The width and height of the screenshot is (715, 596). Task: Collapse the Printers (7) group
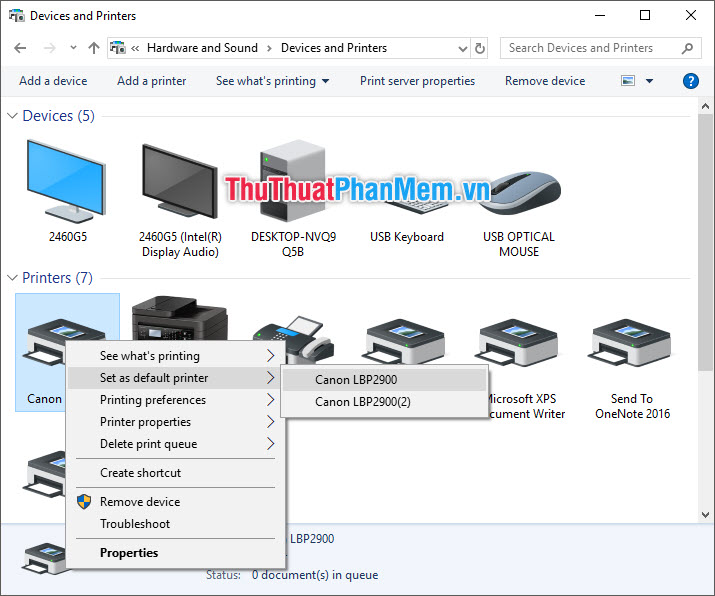pos(12,278)
